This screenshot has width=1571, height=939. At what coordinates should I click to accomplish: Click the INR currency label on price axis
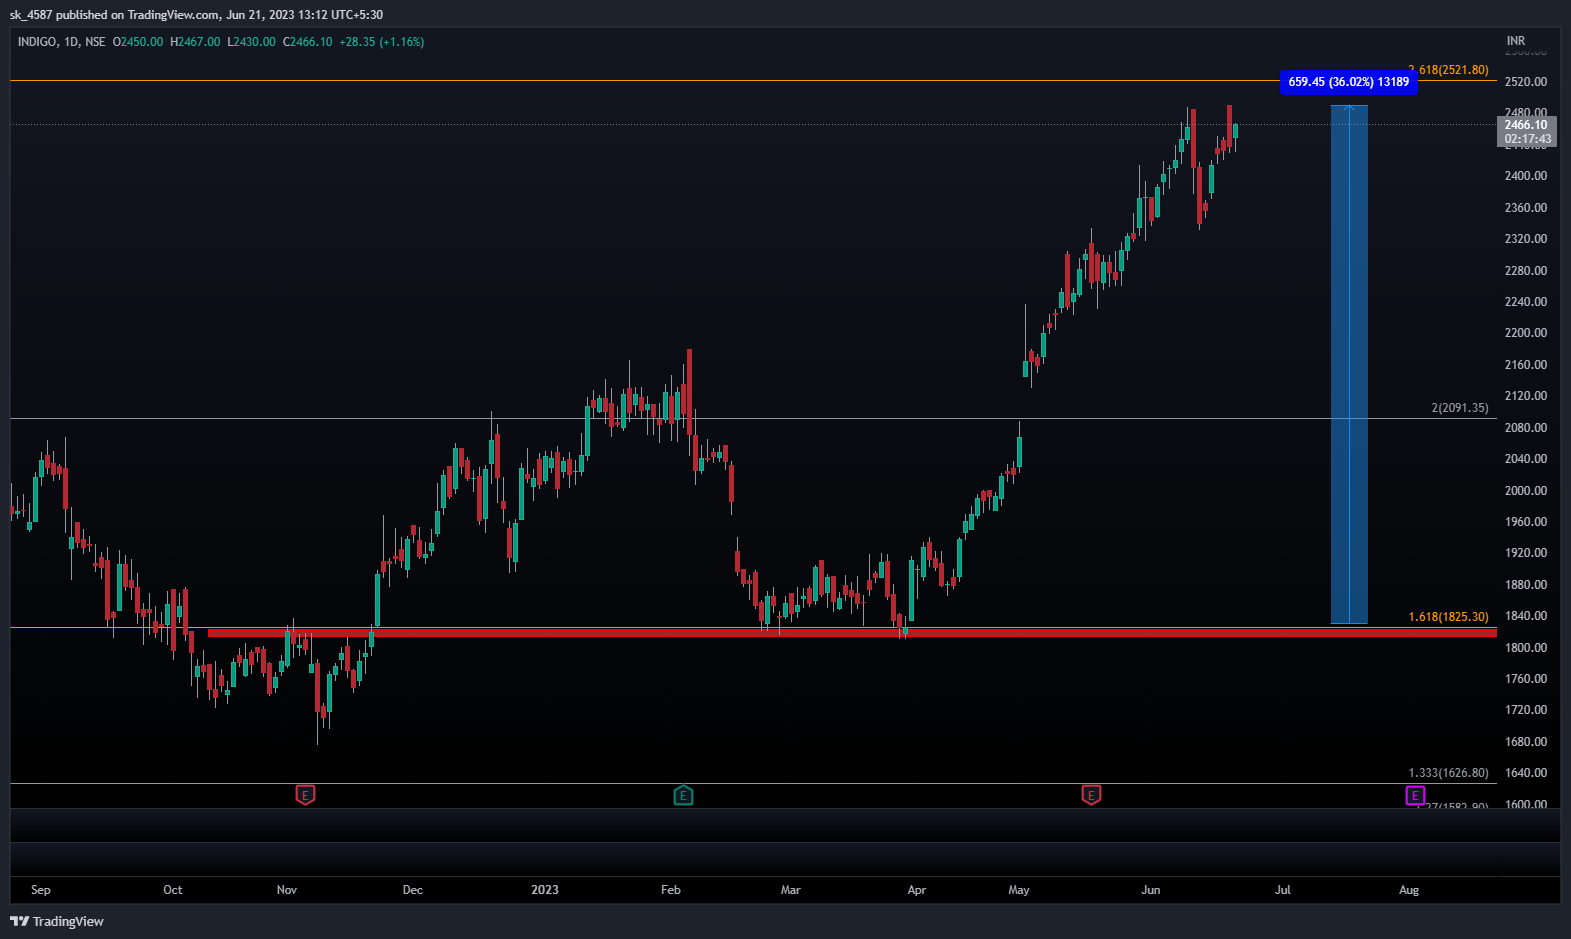pyautogui.click(x=1516, y=41)
